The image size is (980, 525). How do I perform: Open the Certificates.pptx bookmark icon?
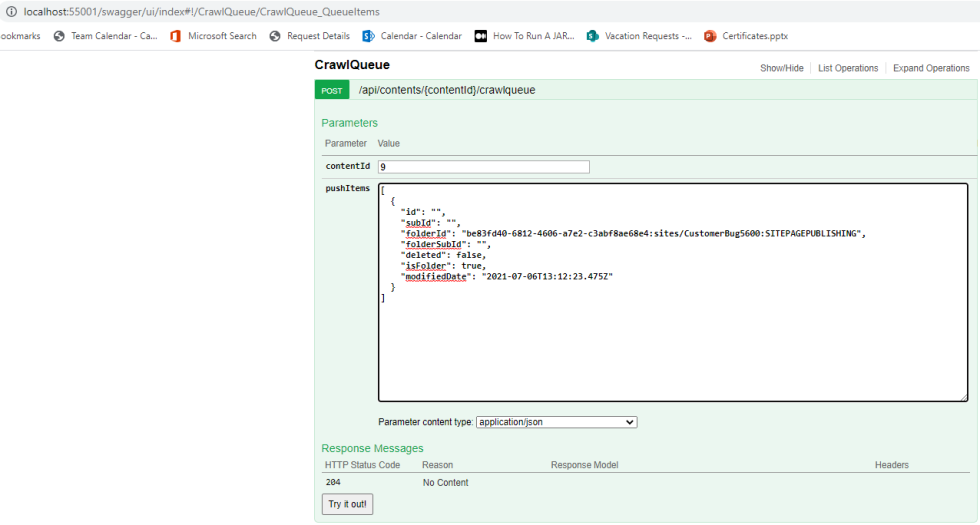coord(710,36)
